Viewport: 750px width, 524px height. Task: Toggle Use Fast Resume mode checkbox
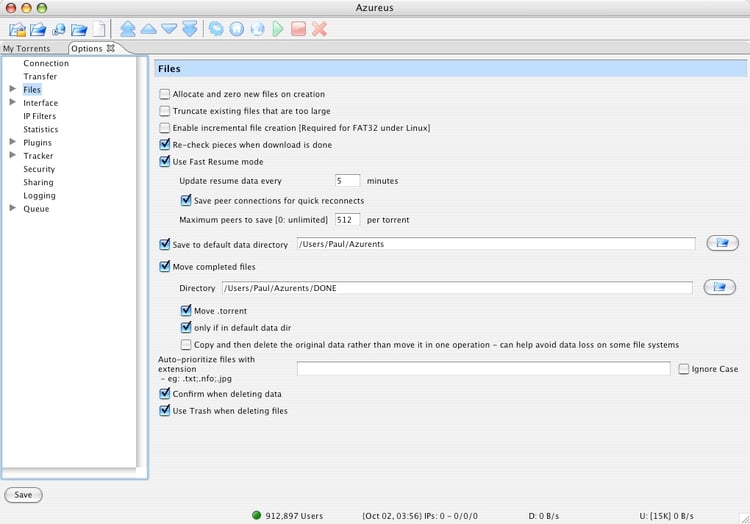(165, 161)
